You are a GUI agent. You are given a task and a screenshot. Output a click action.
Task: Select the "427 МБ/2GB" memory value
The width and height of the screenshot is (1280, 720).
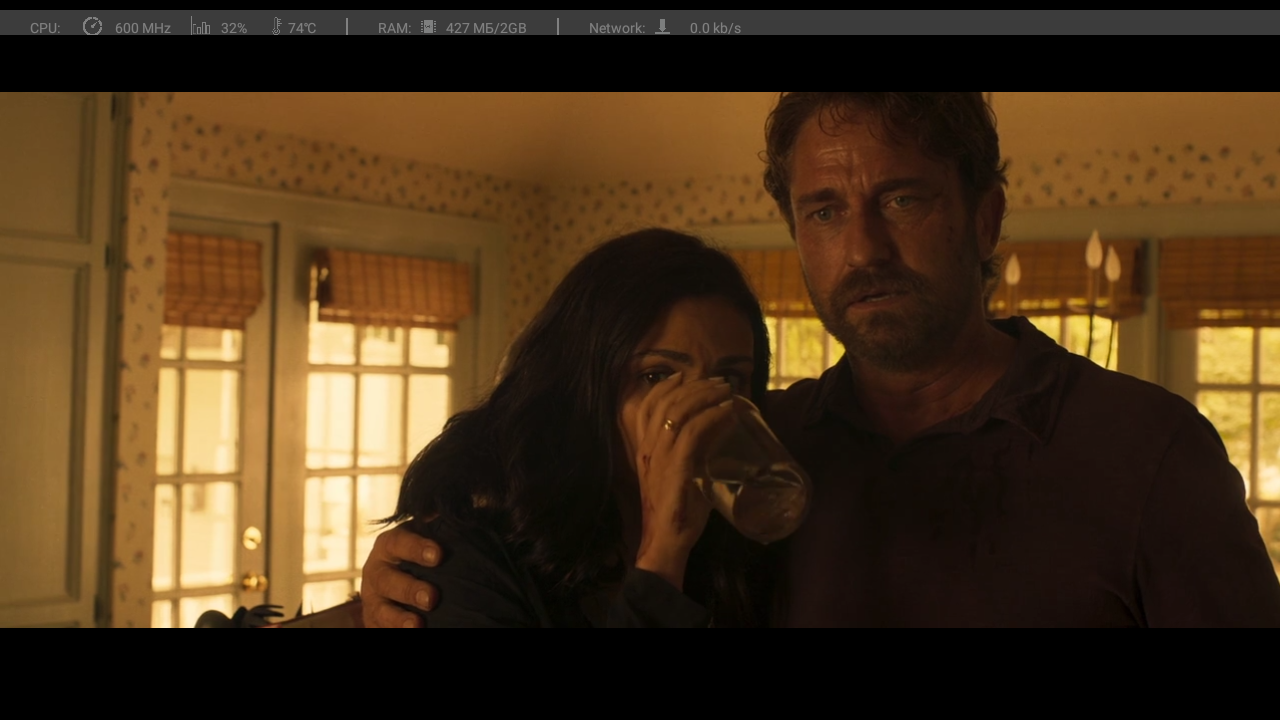tap(486, 28)
